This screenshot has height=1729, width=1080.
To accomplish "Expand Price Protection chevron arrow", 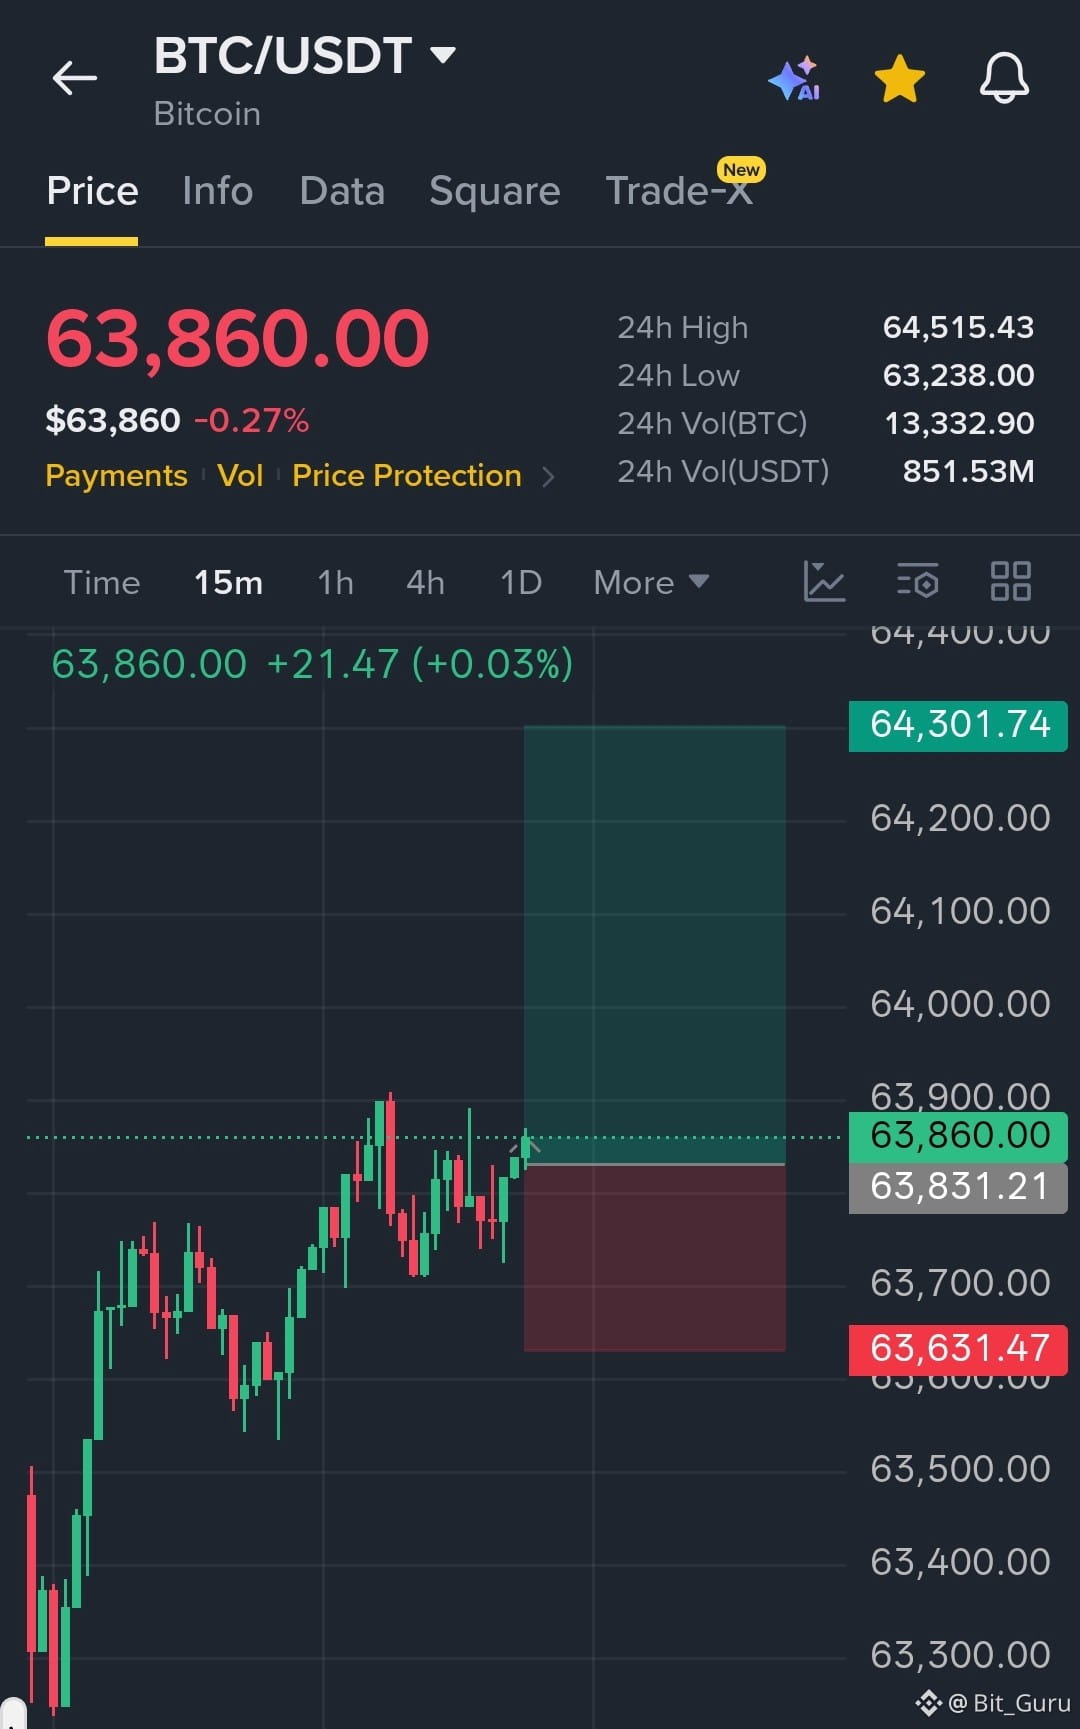I will click(x=548, y=477).
